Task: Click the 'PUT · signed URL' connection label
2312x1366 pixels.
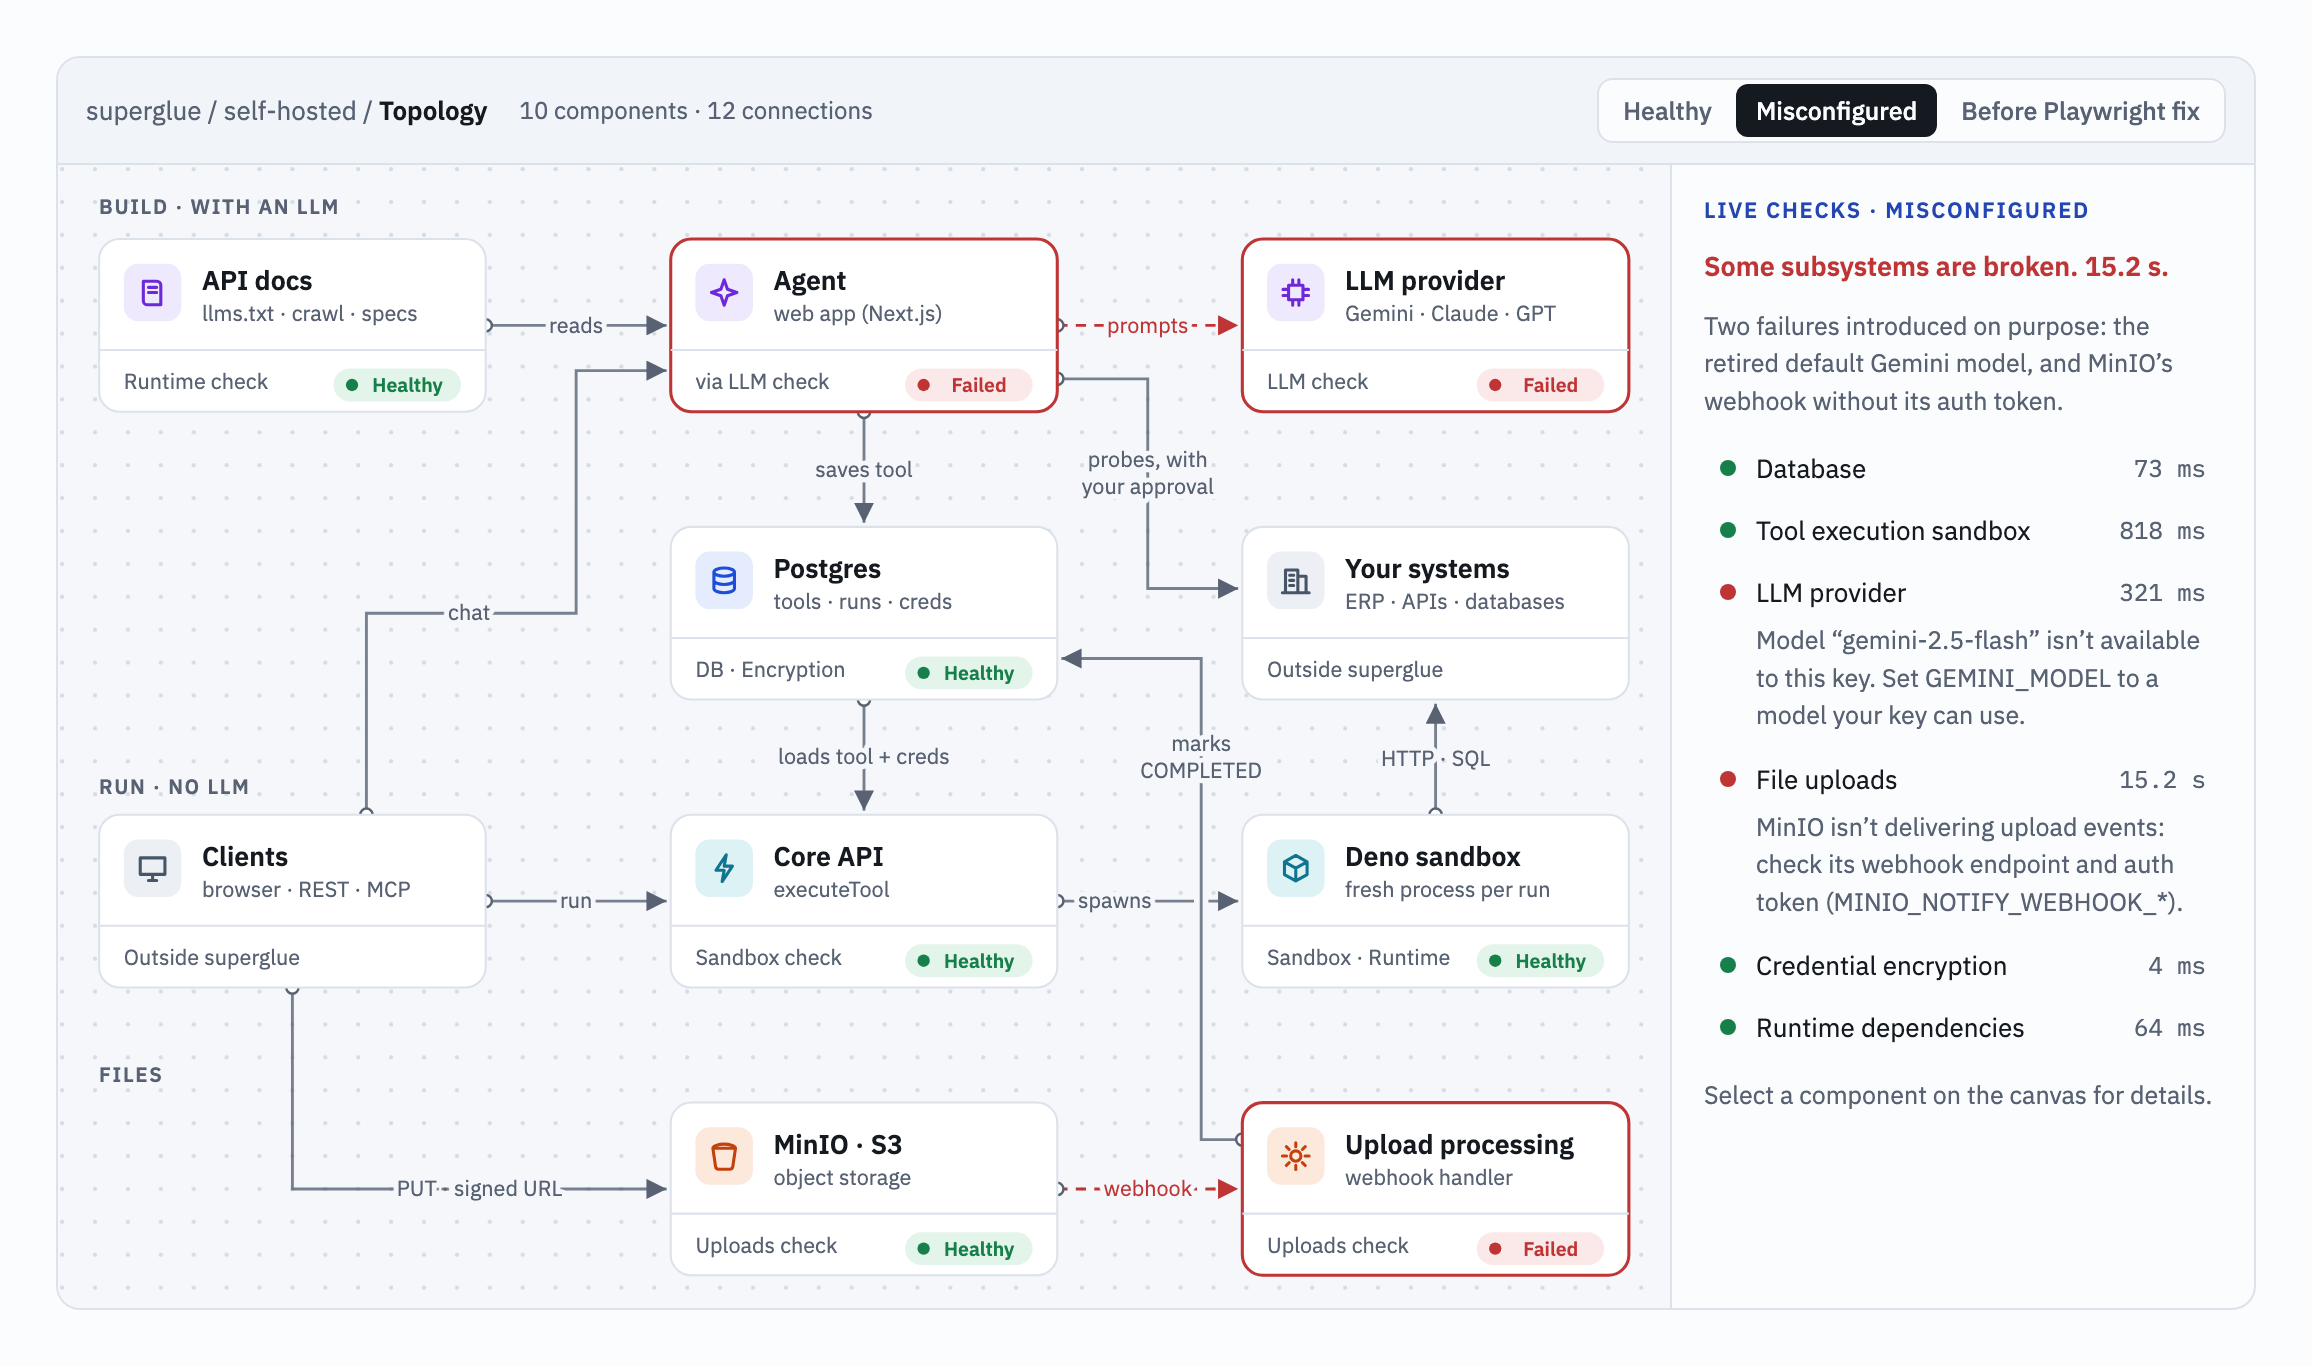Action: tap(479, 1189)
